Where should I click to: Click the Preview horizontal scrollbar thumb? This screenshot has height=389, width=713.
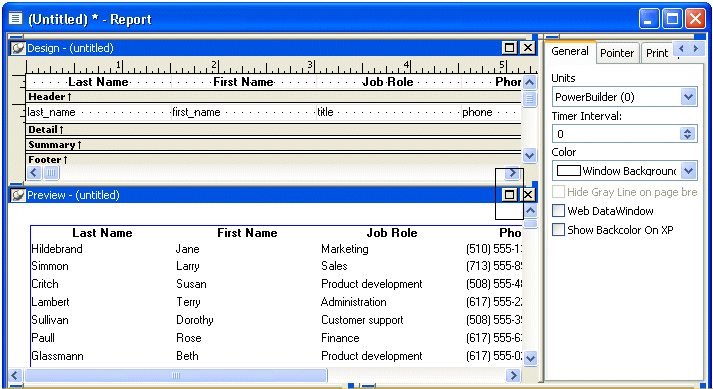(176, 375)
